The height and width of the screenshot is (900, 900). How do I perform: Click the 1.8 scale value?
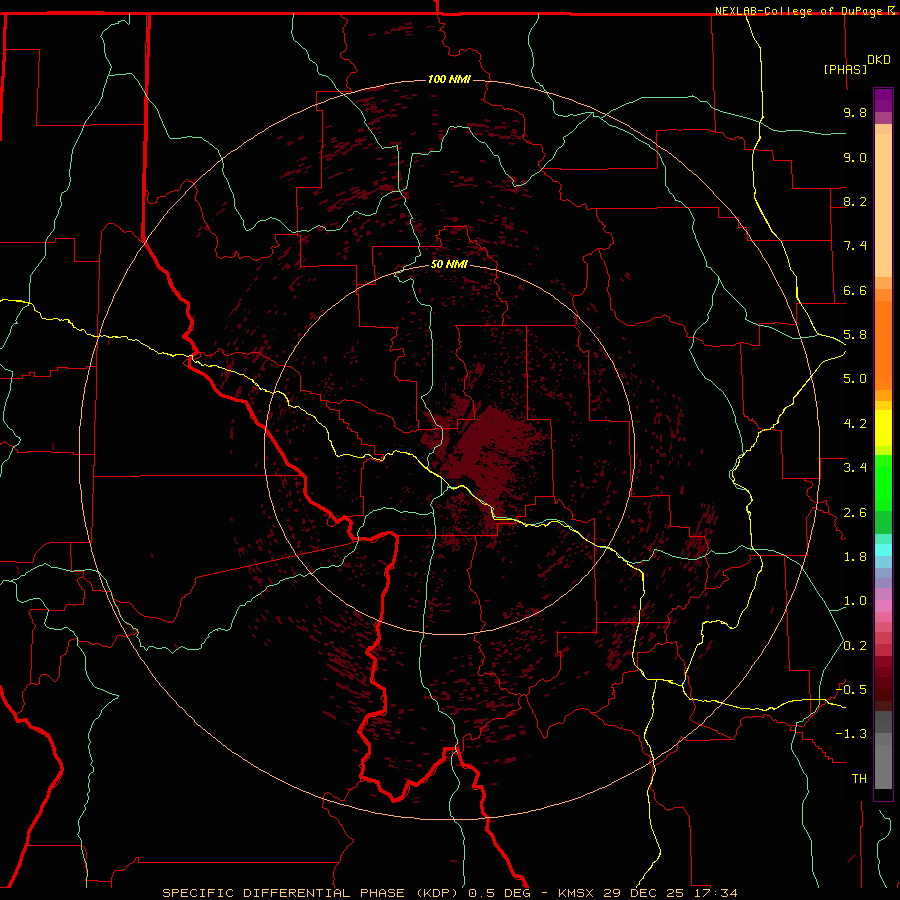click(x=855, y=557)
